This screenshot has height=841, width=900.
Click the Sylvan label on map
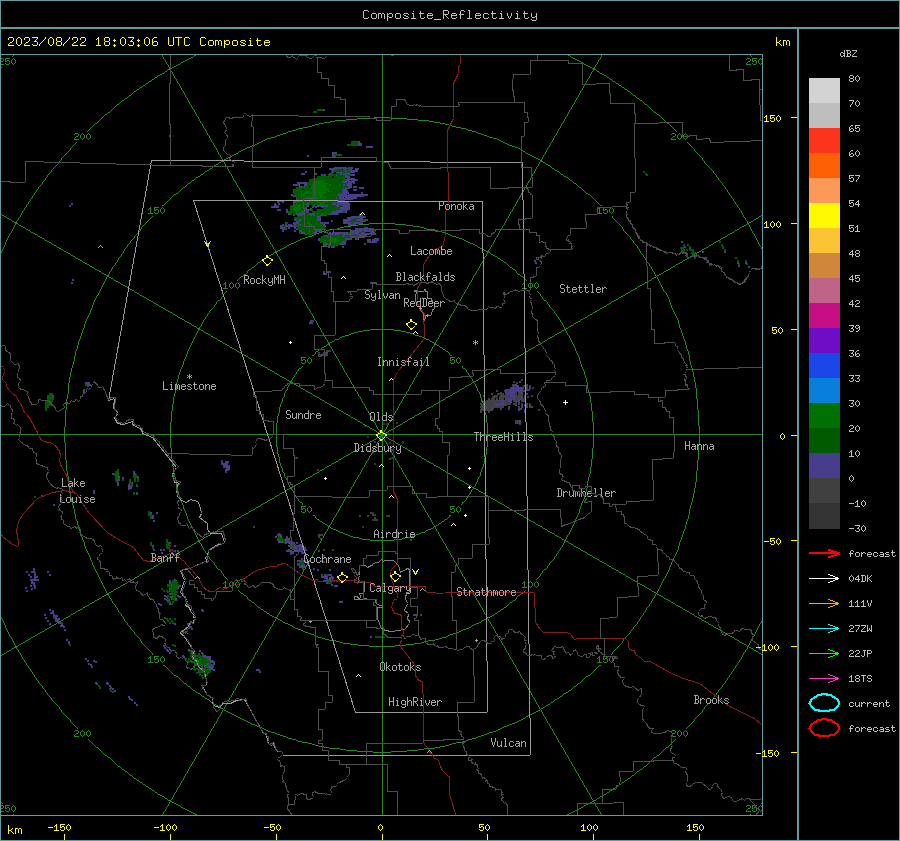click(x=382, y=295)
